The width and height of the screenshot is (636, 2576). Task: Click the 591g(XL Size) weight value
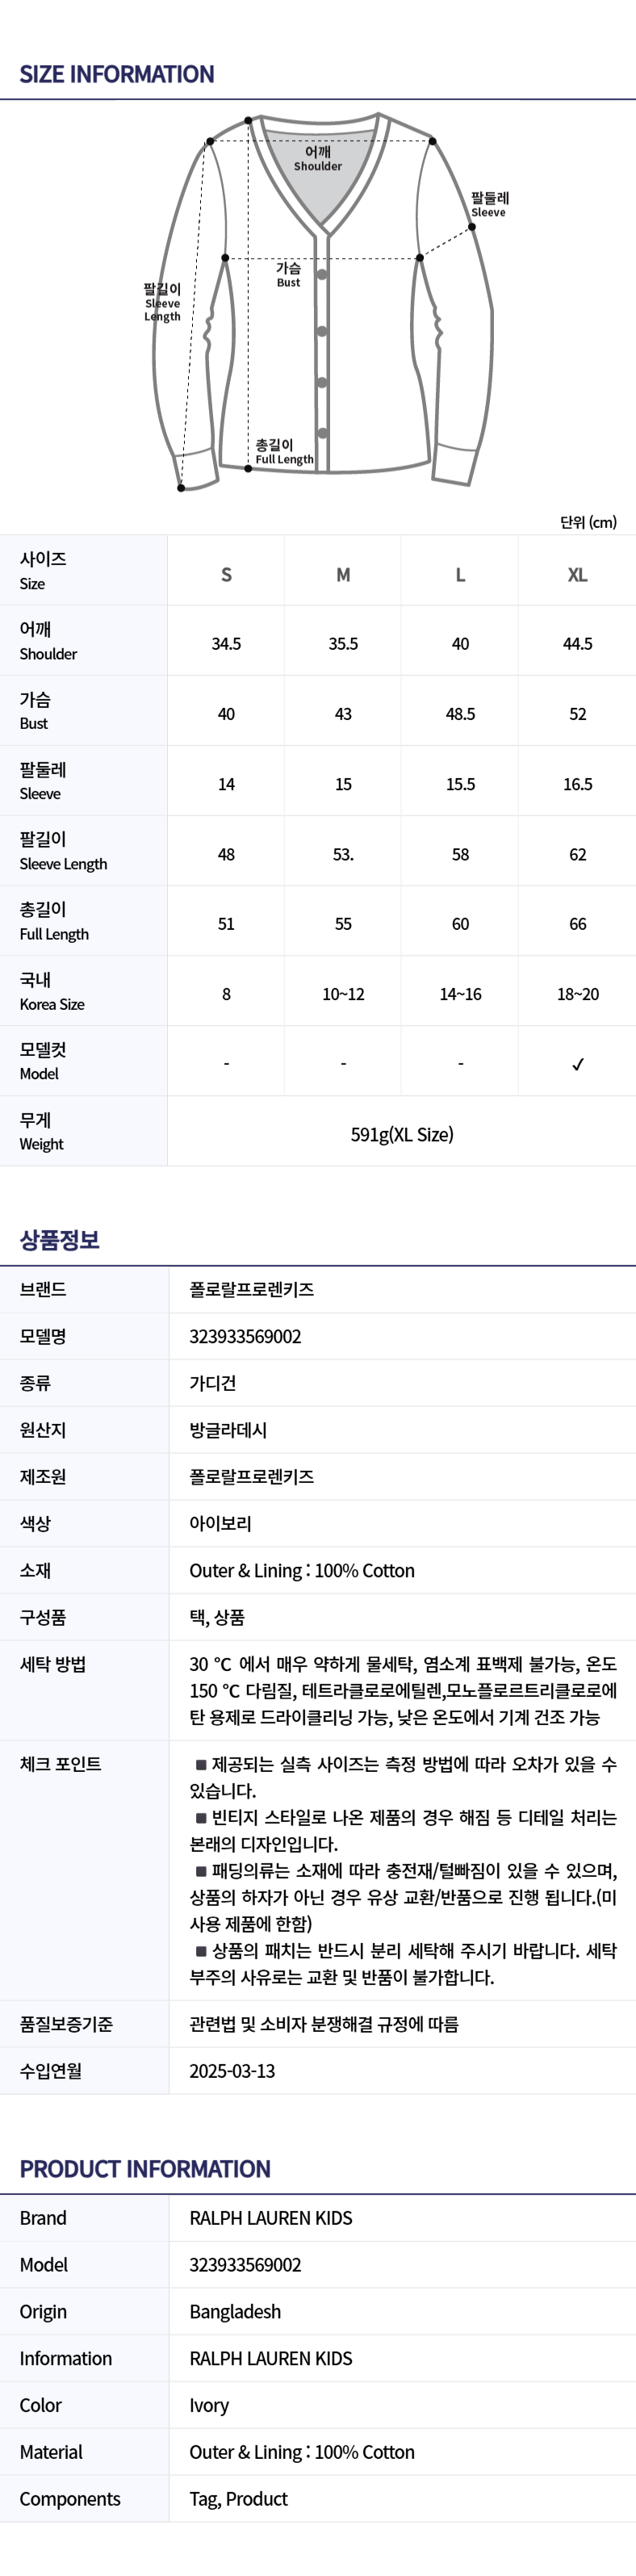(402, 1134)
